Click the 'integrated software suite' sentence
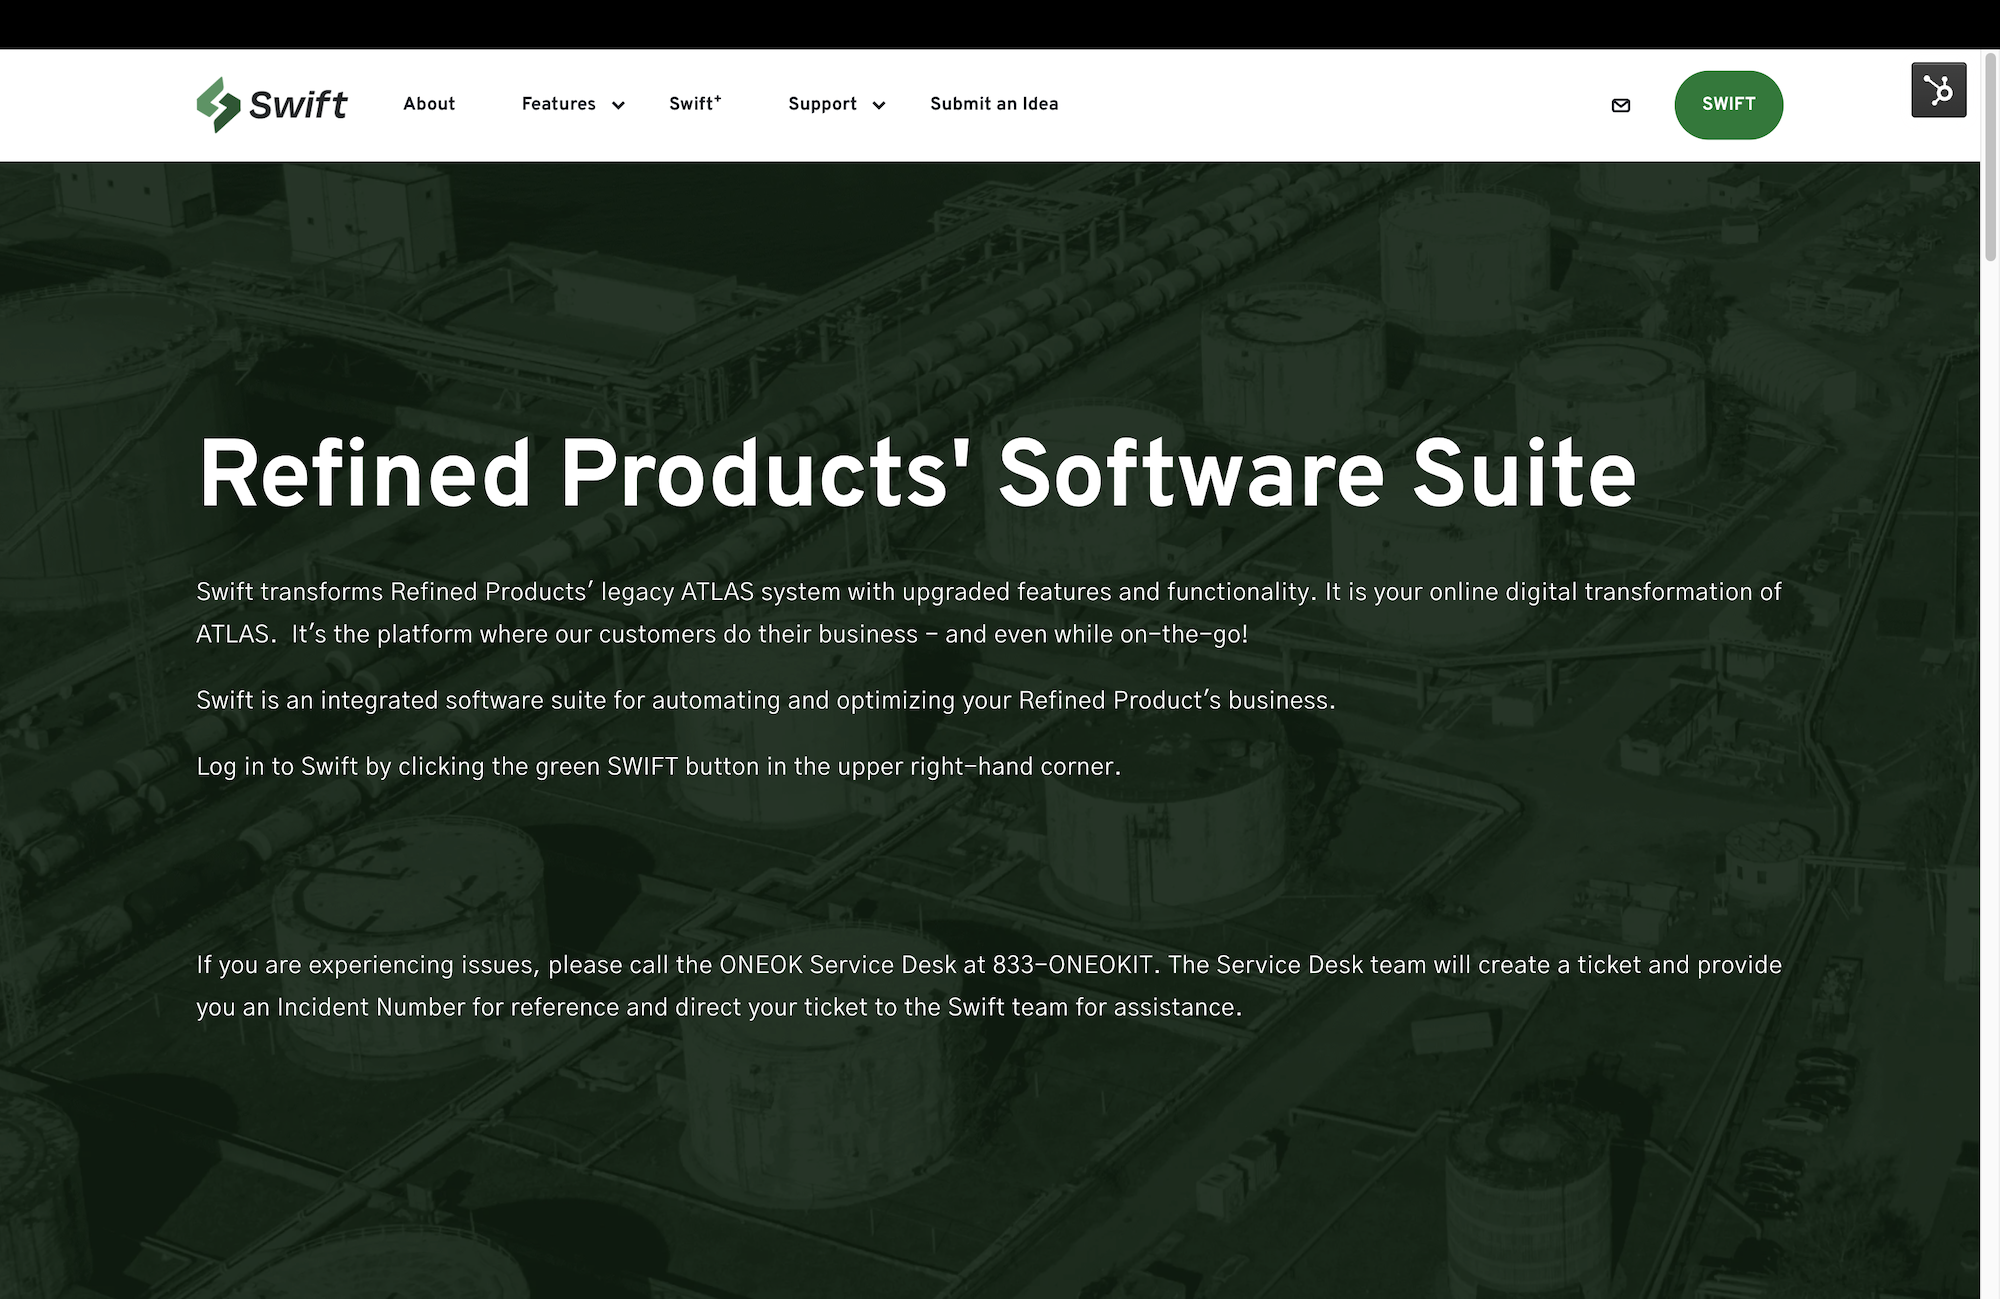 [766, 700]
